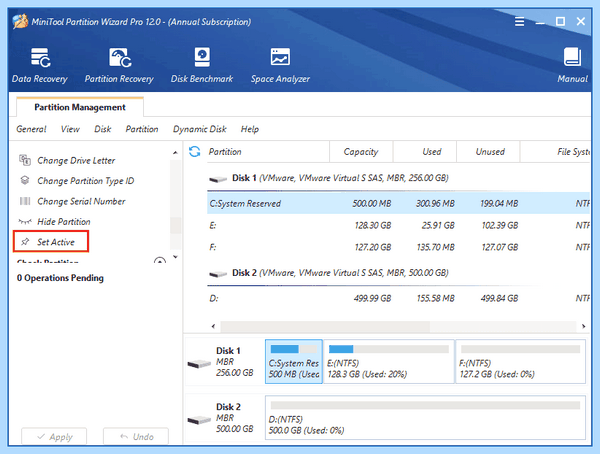Open the Help menu

click(249, 129)
